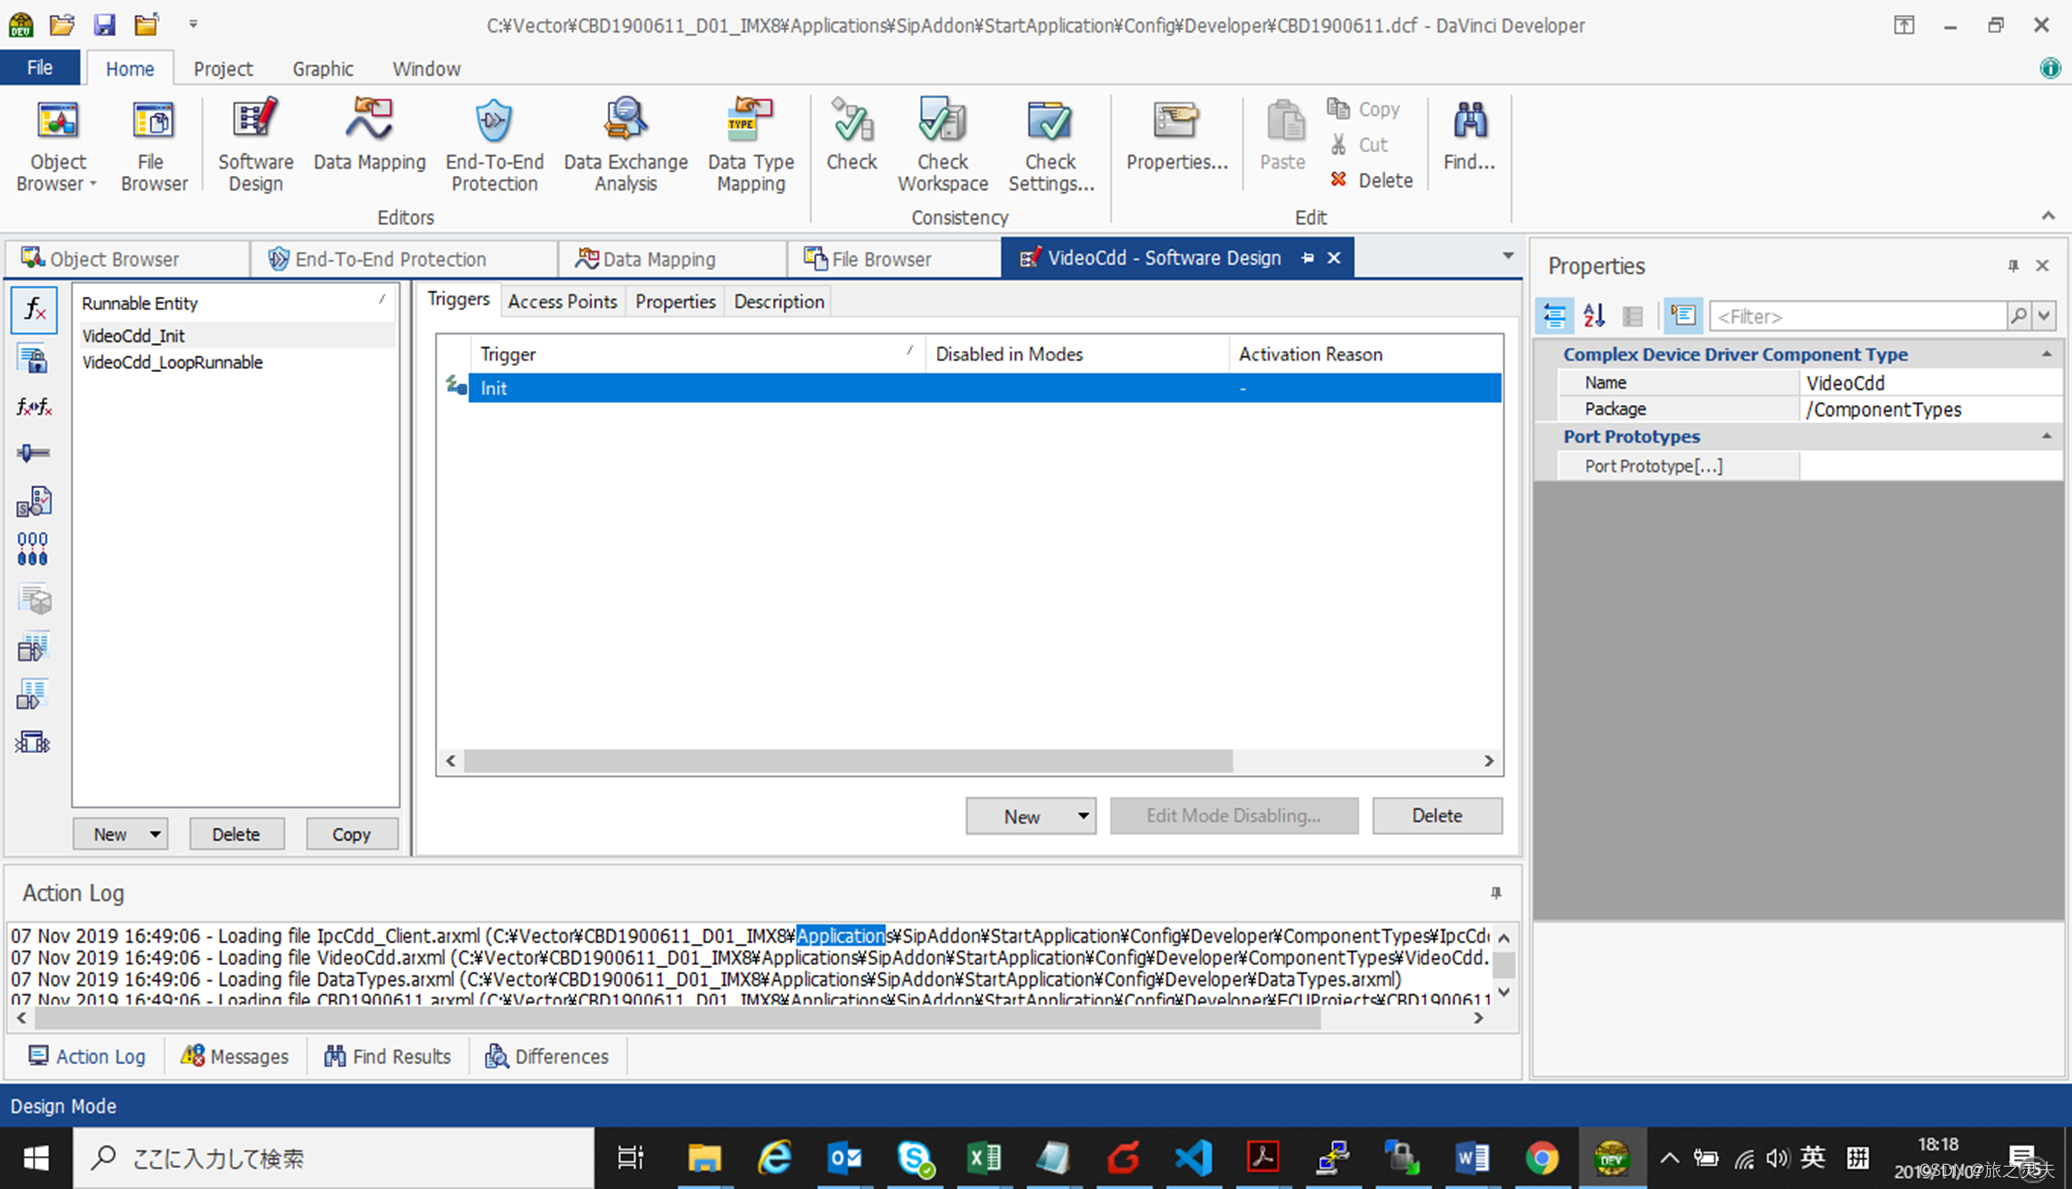Screen dimensions: 2072x1189
Task: Toggle categorized view in Properties panel
Action: [1554, 316]
